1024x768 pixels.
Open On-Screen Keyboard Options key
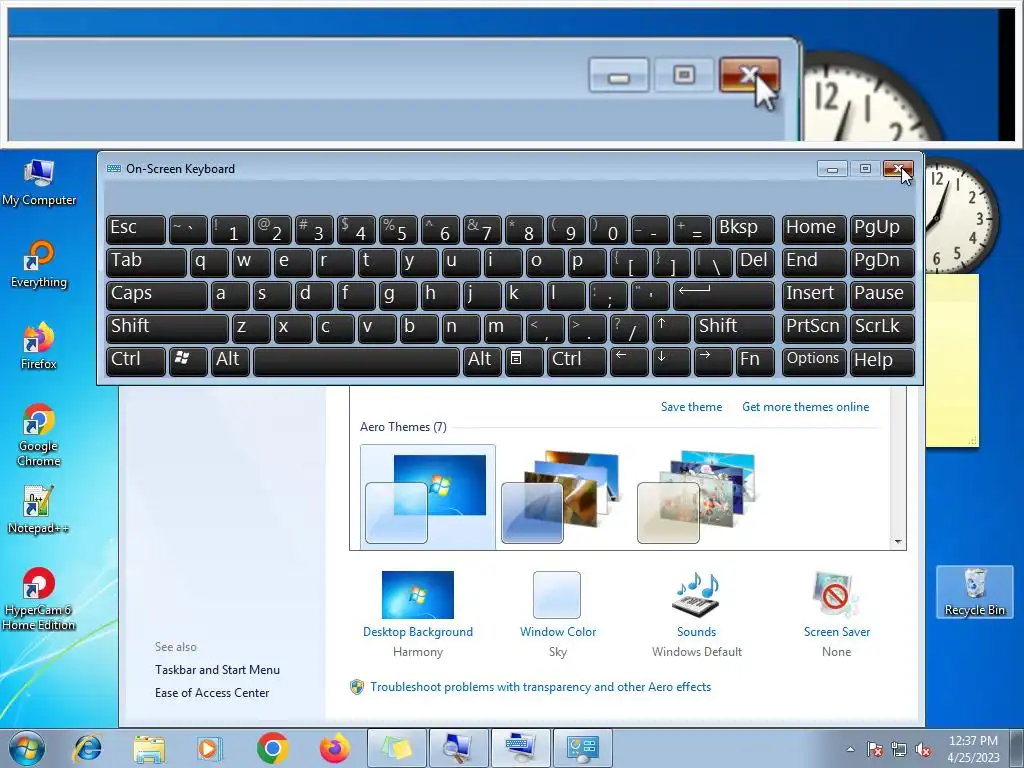click(813, 360)
